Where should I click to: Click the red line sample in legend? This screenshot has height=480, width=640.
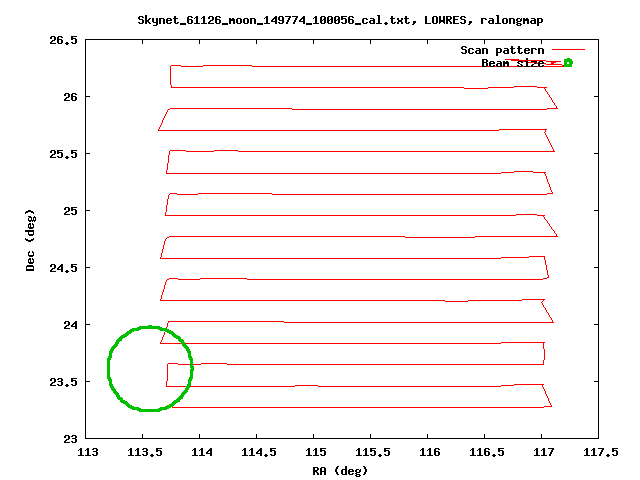(569, 50)
